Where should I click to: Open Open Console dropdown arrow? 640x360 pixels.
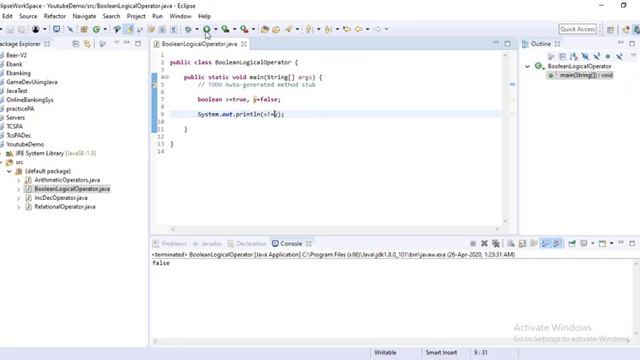611,244
